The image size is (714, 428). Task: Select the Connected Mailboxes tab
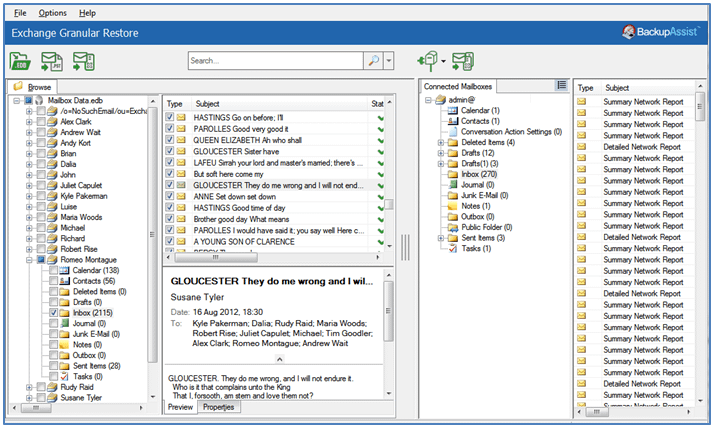[x=458, y=86]
